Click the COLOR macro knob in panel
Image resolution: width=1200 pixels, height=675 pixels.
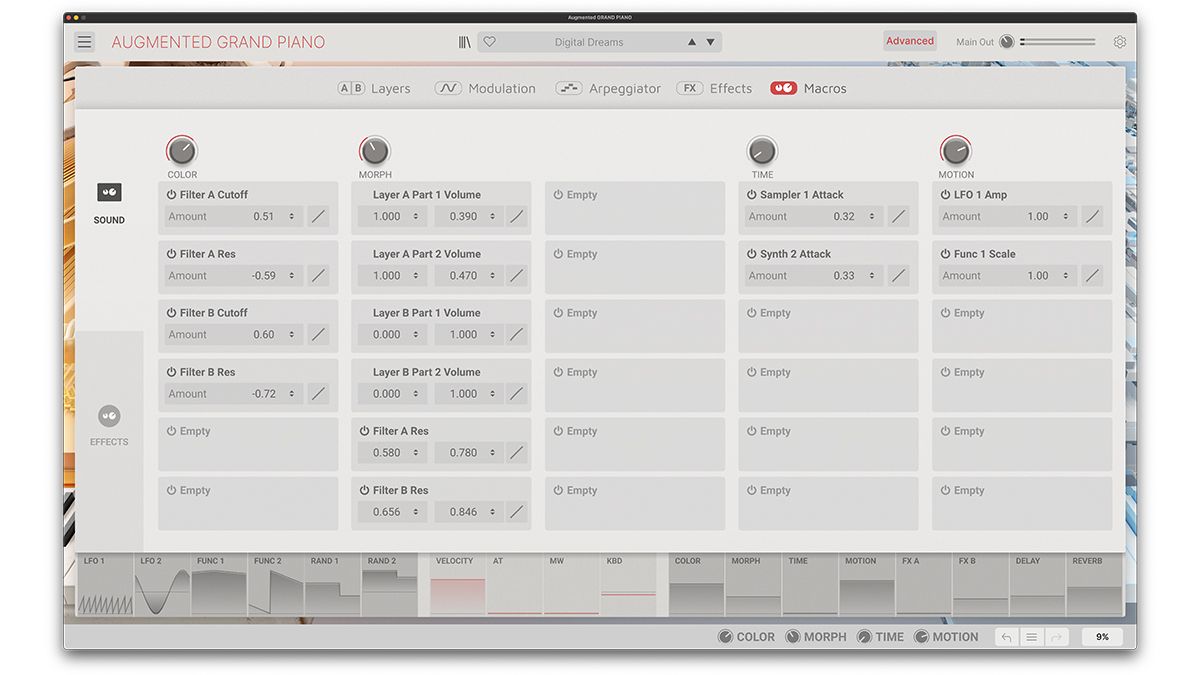click(x=182, y=151)
